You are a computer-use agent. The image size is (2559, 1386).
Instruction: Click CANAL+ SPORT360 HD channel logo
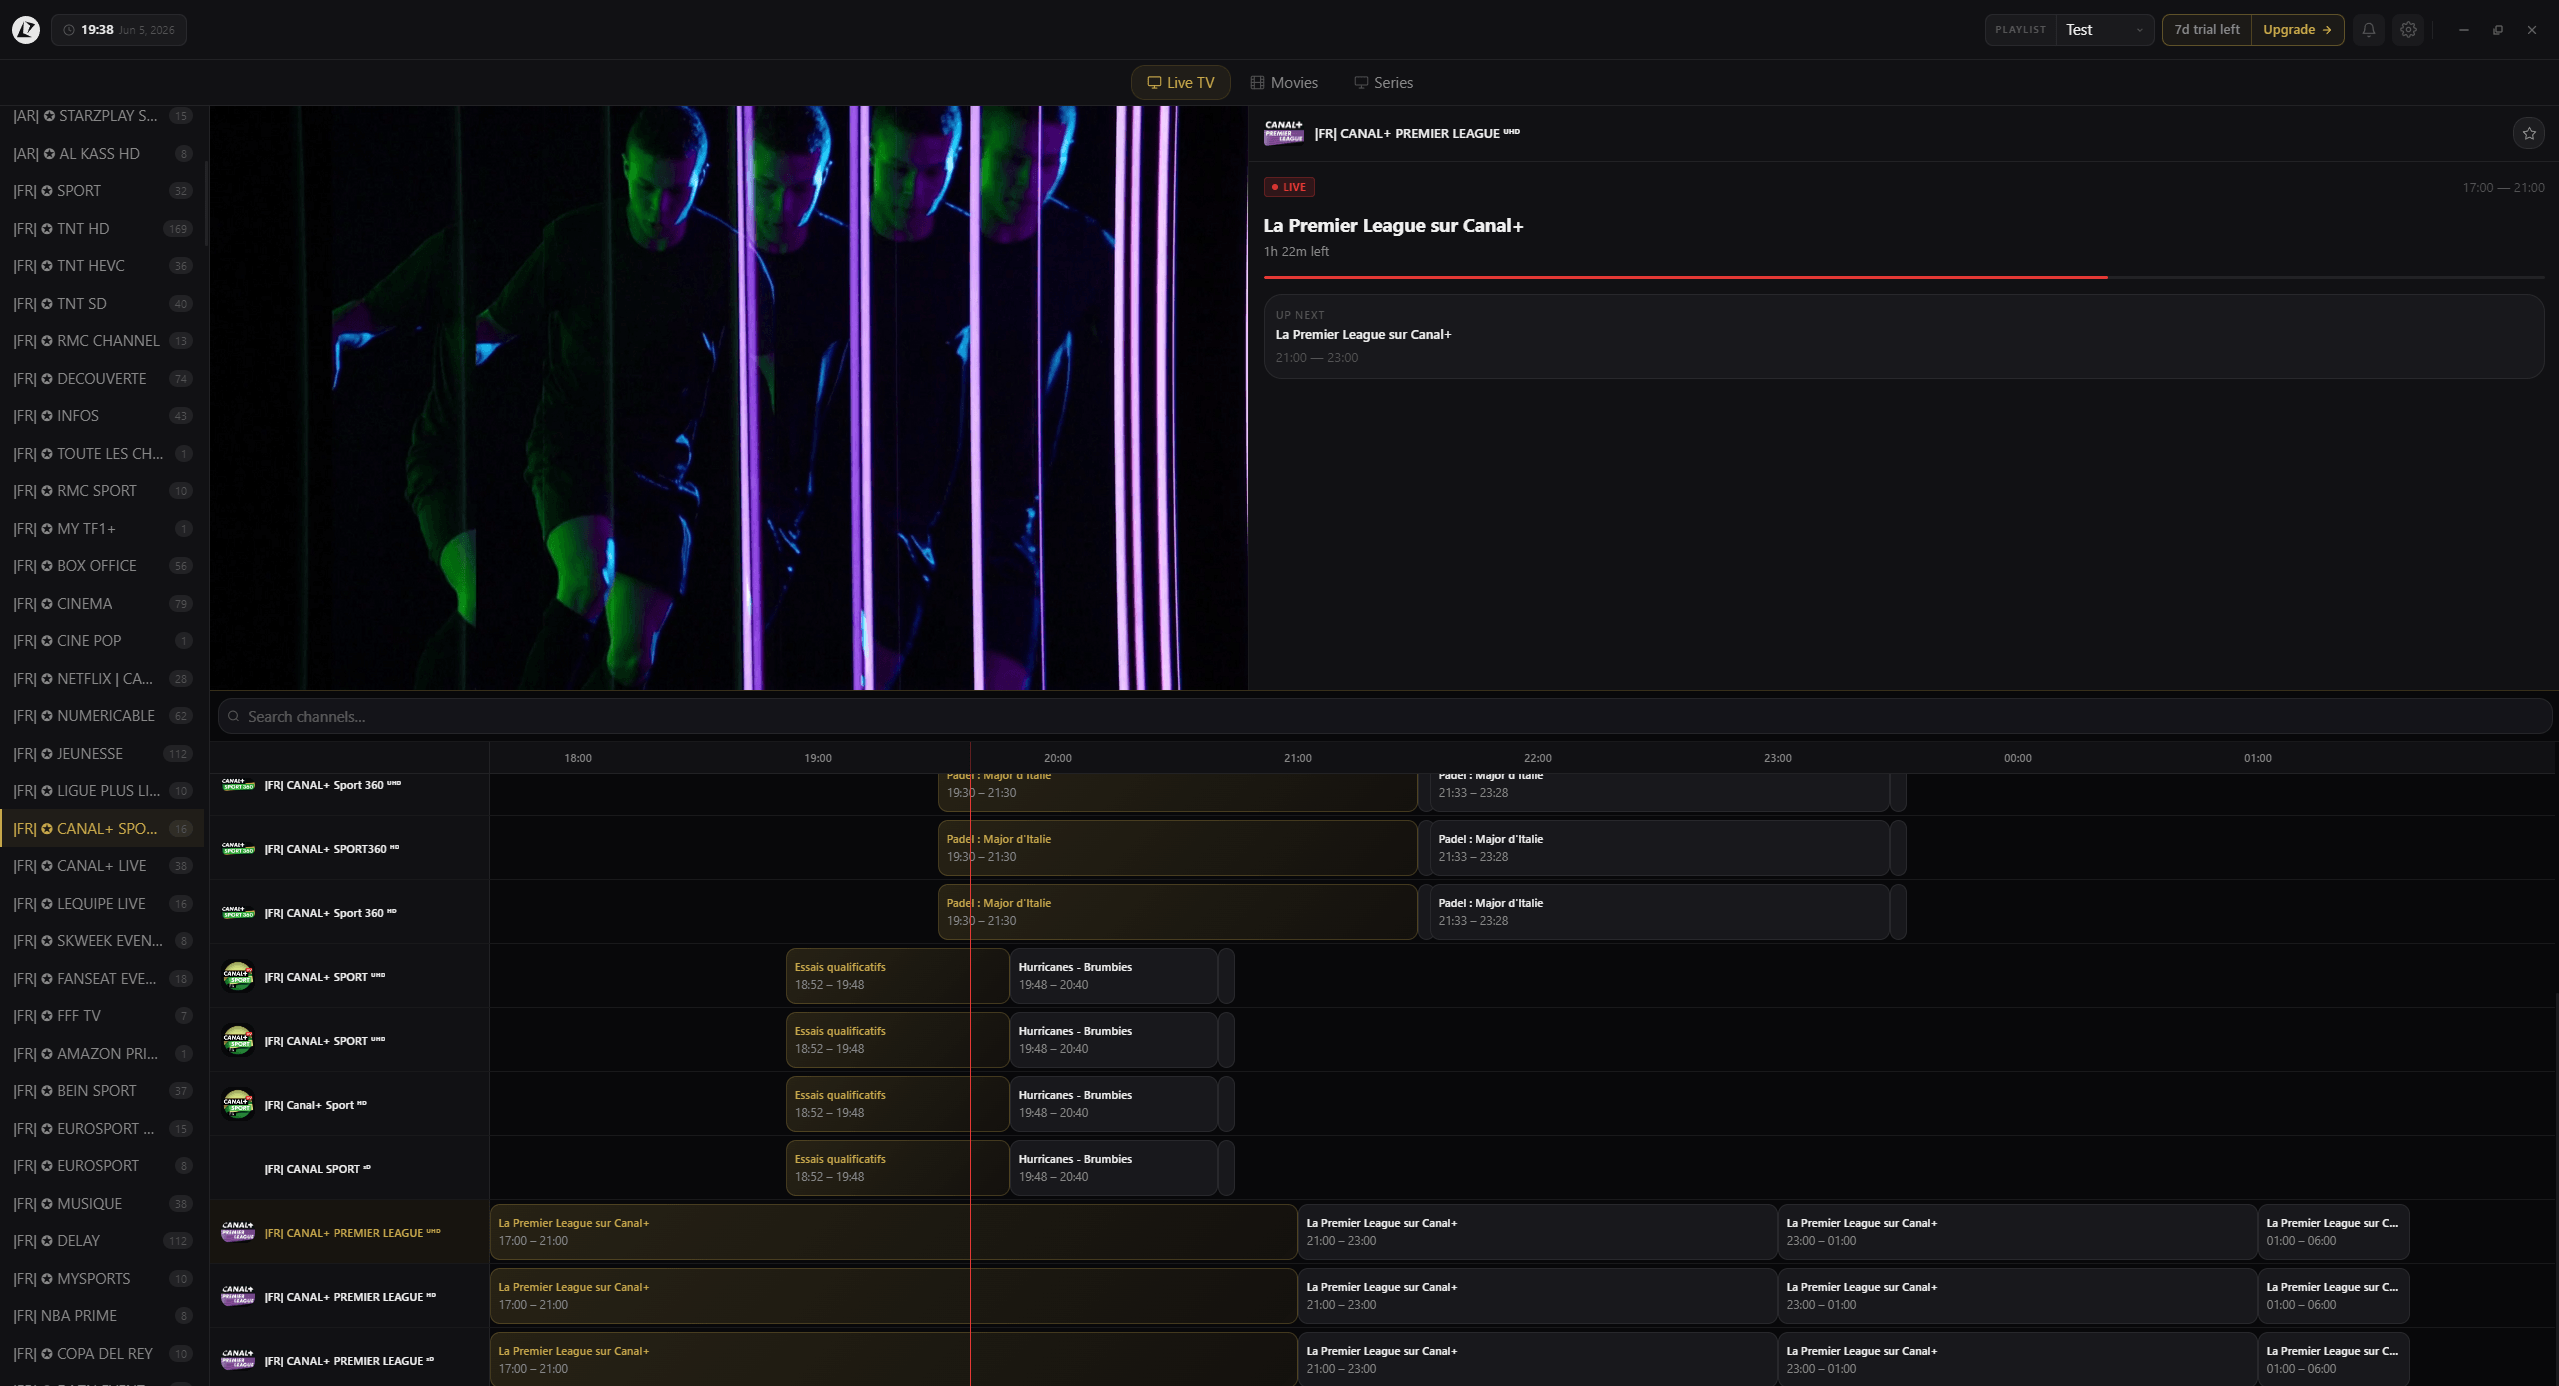tap(238, 848)
